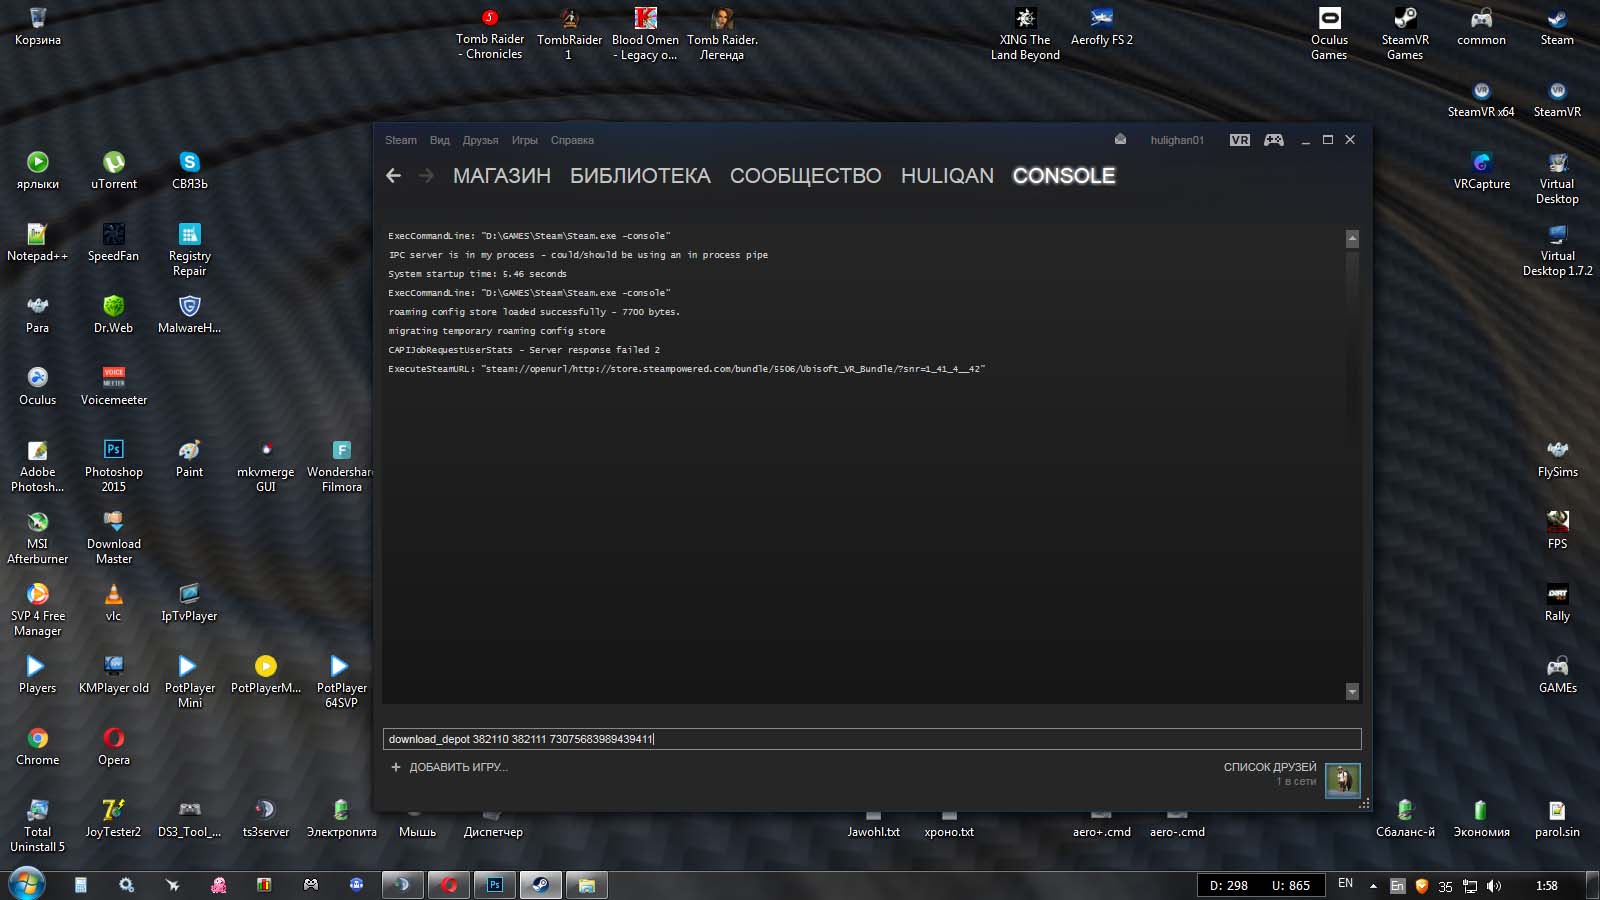The image size is (1600, 900).
Task: Select MSI Afterburner desktop icon
Action: coord(38,537)
